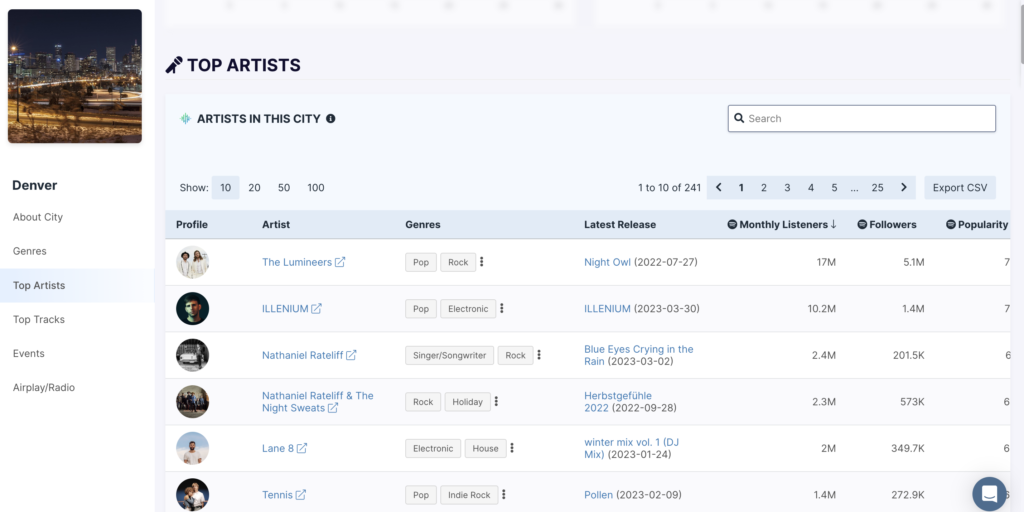Click info icon beside Artists In This City
Screen dimensions: 1024x512
coord(330,118)
